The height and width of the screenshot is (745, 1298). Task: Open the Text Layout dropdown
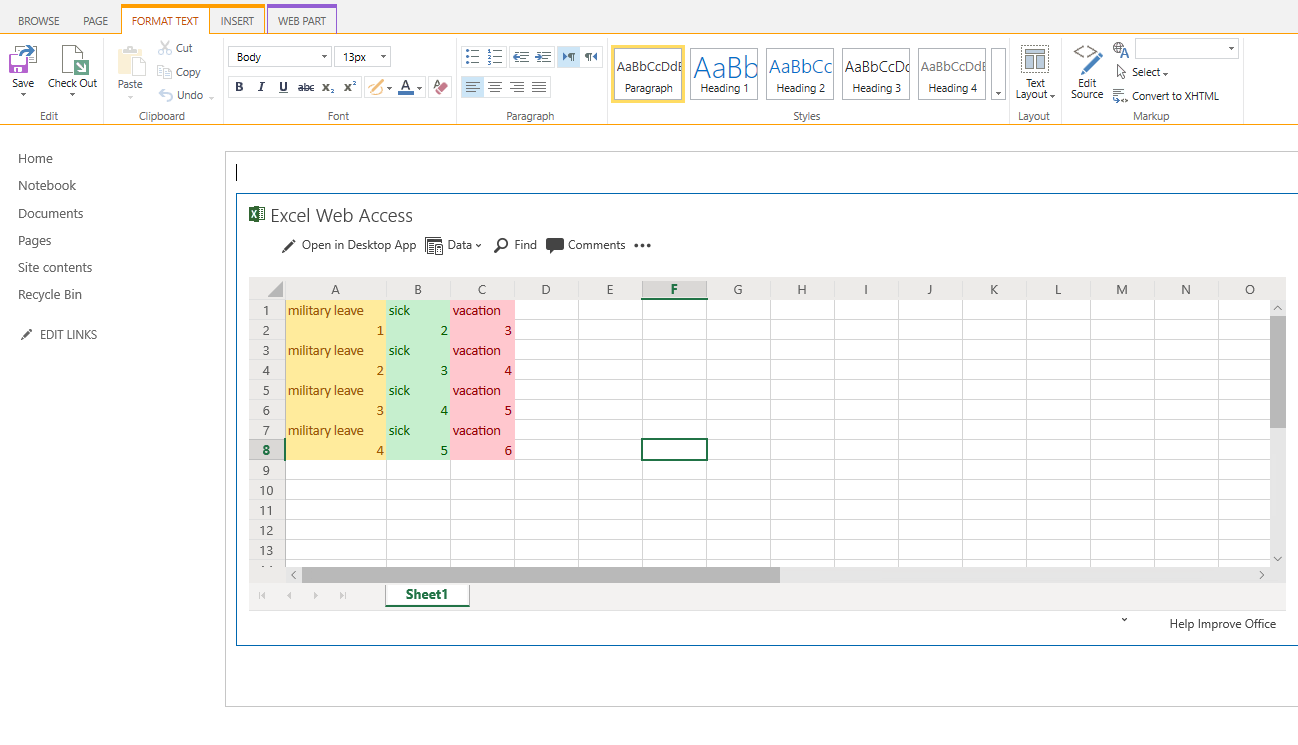click(1035, 73)
